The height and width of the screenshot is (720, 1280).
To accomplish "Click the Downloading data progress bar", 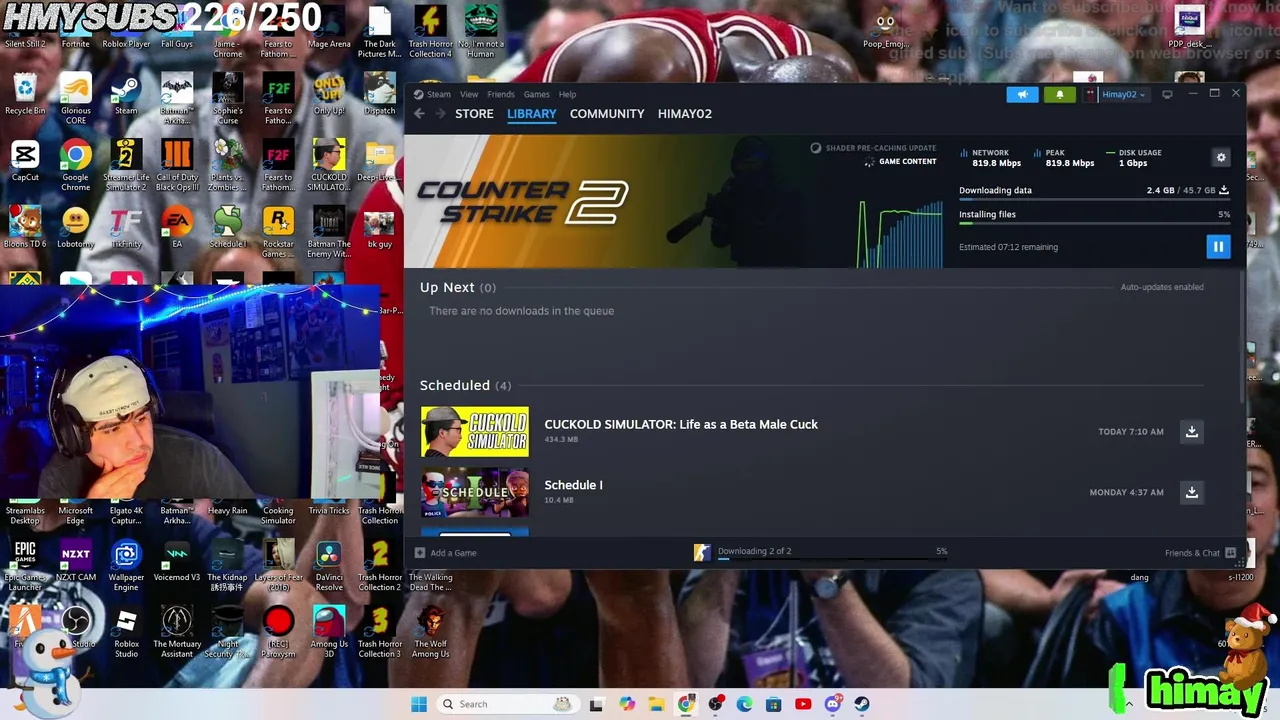I will tap(1094, 200).
